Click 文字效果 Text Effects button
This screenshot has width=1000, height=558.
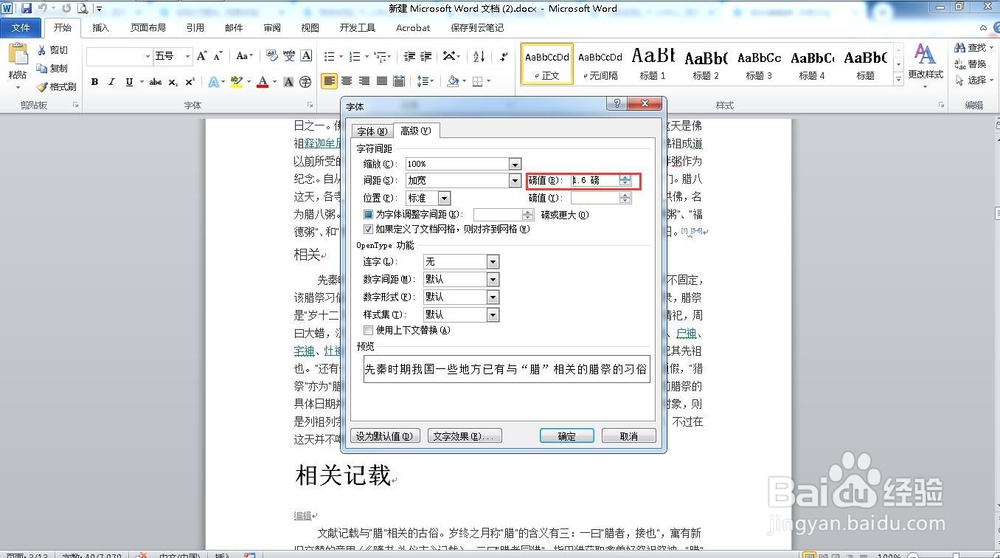pos(464,436)
